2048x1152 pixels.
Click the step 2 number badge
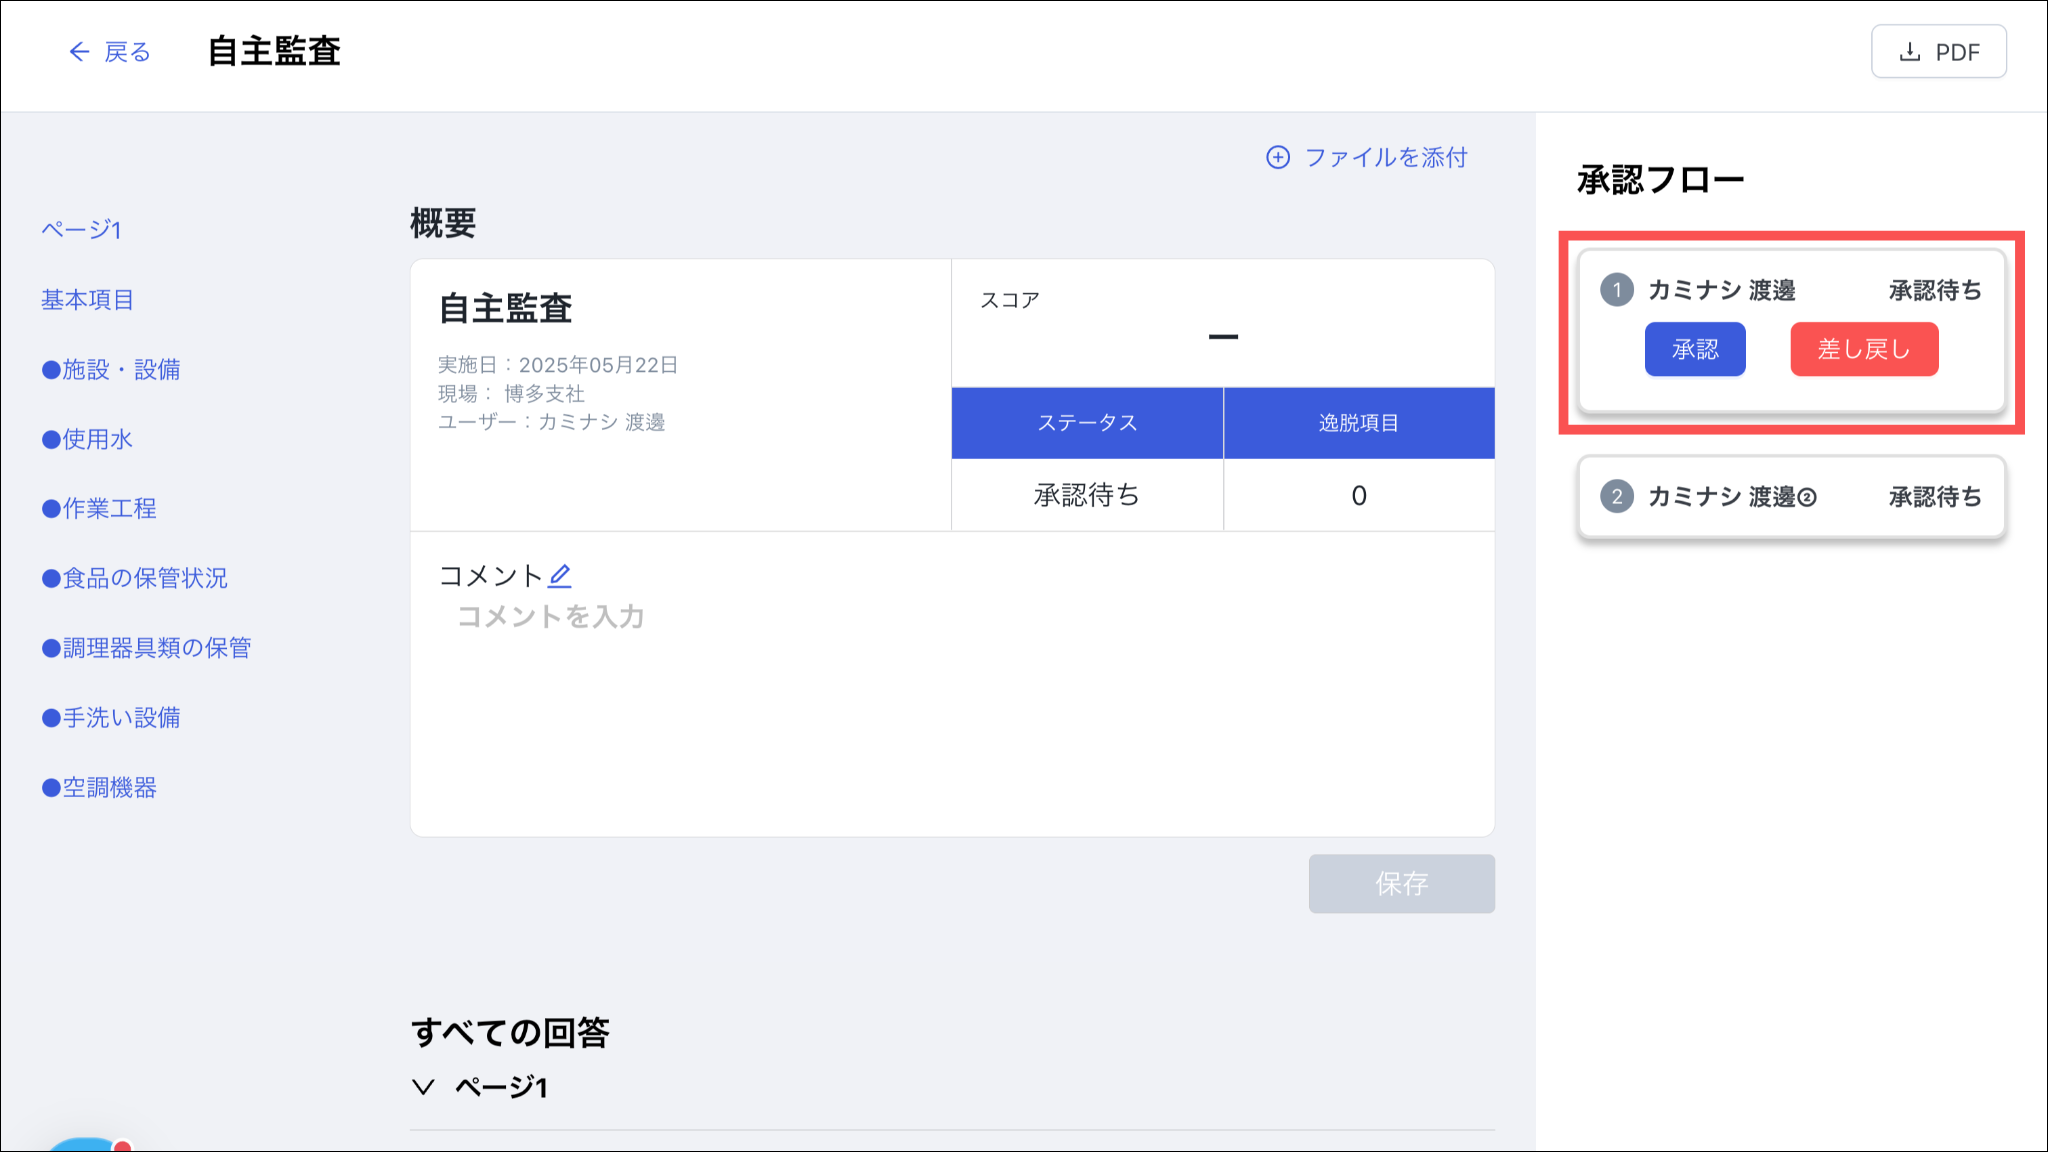1616,496
